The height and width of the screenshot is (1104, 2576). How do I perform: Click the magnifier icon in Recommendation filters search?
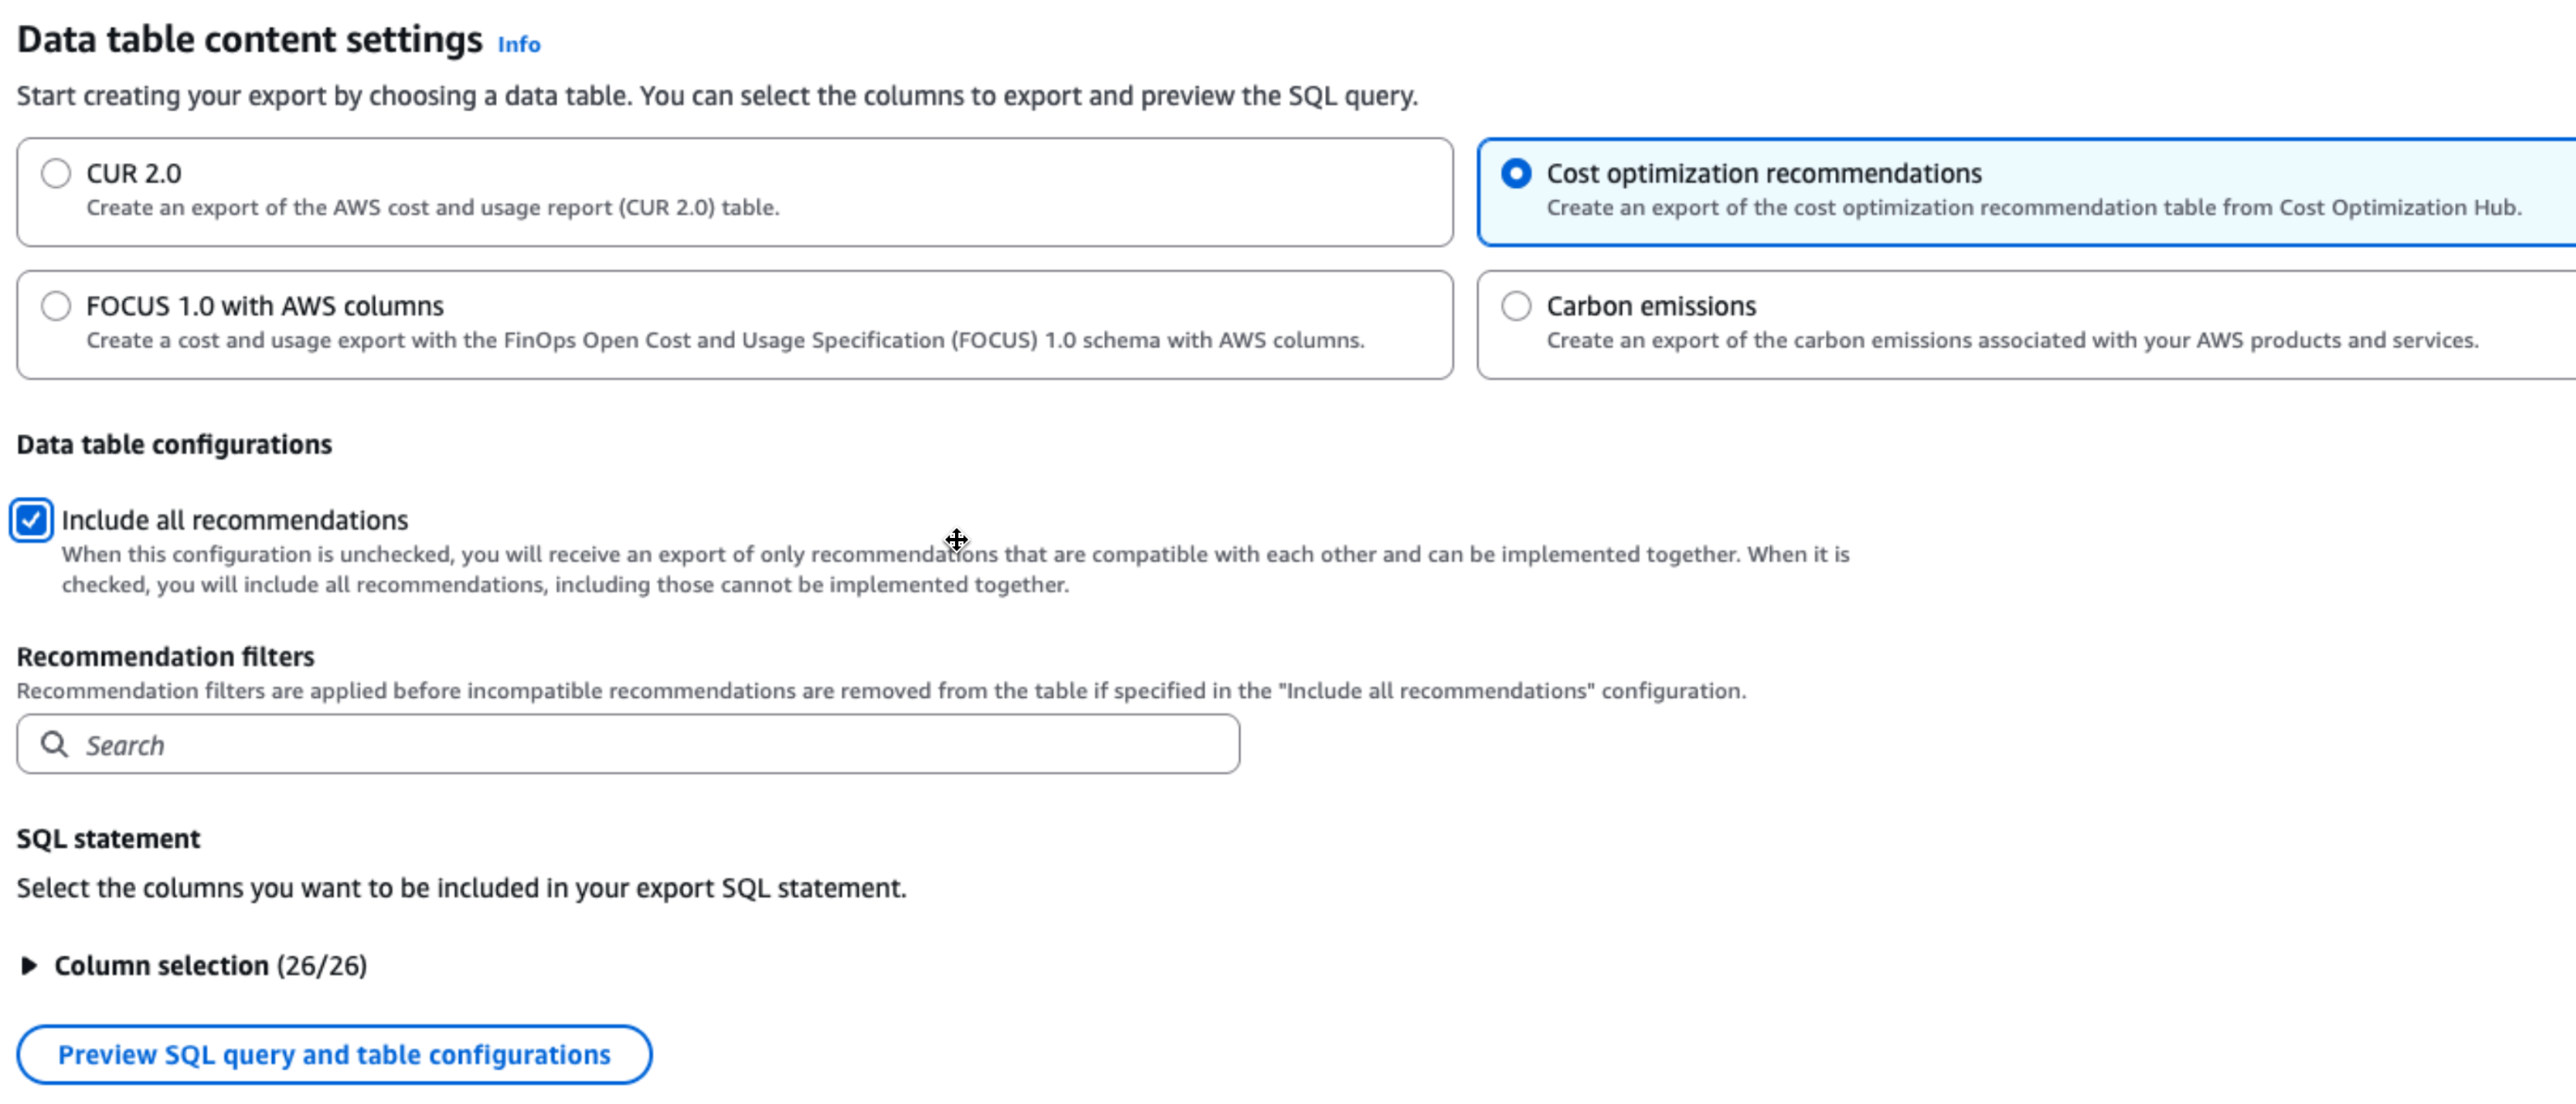[54, 744]
